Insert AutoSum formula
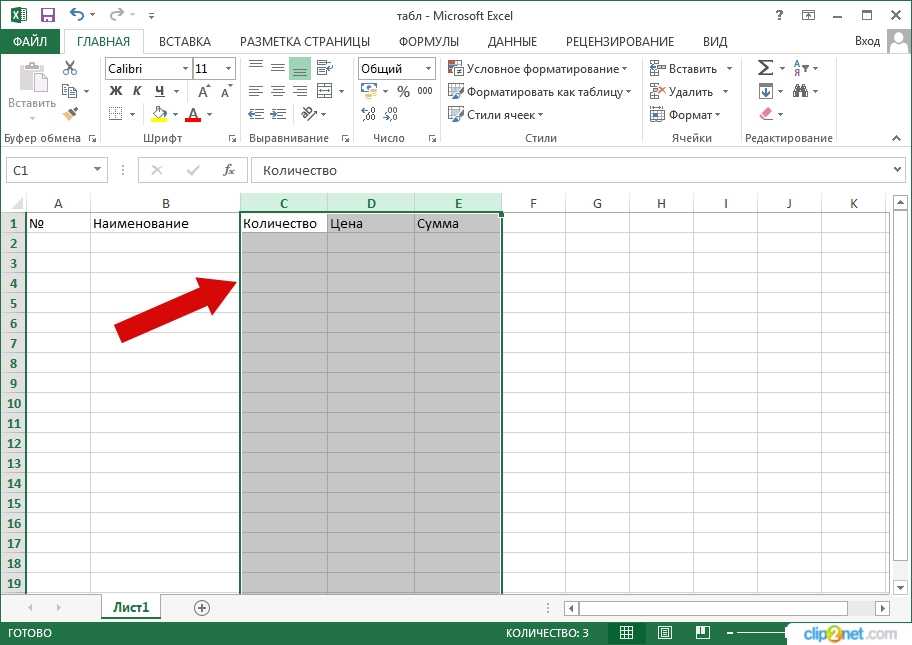Screen dimensions: 912x645 click(765, 68)
